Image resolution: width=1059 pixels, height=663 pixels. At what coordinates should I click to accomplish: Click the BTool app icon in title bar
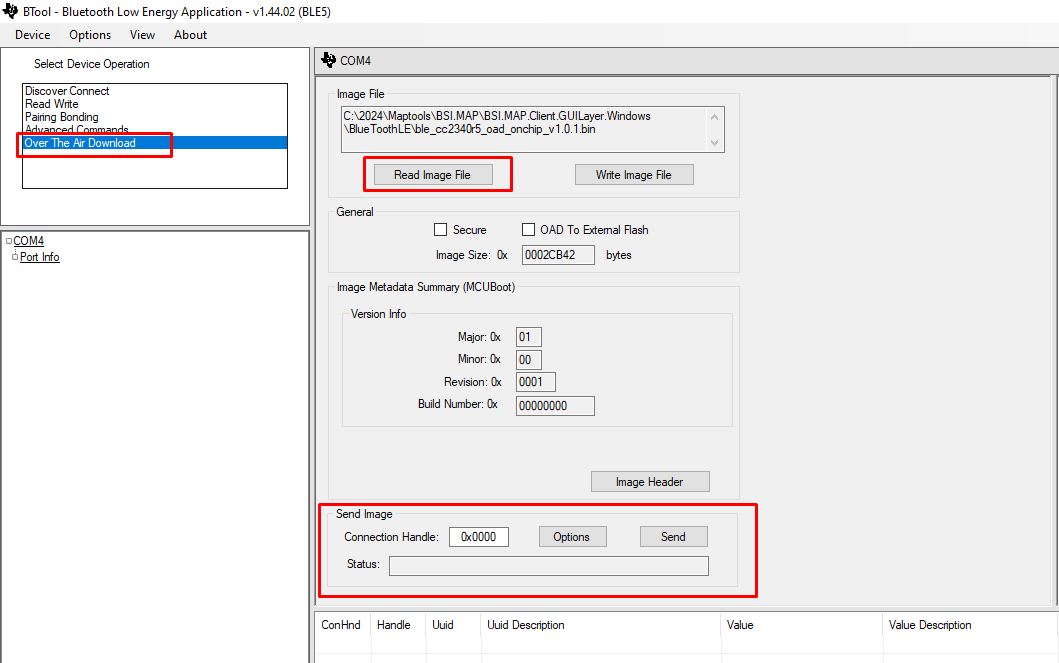tap(10, 11)
